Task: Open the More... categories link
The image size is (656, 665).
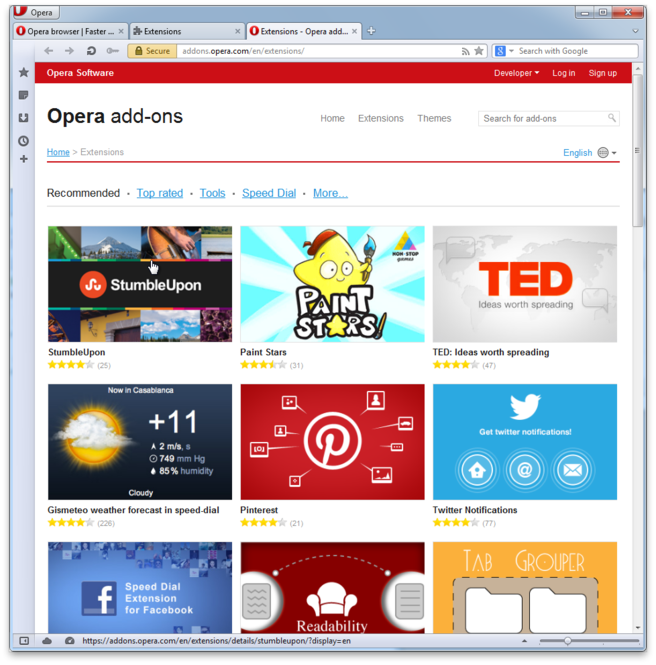Action: [x=330, y=193]
